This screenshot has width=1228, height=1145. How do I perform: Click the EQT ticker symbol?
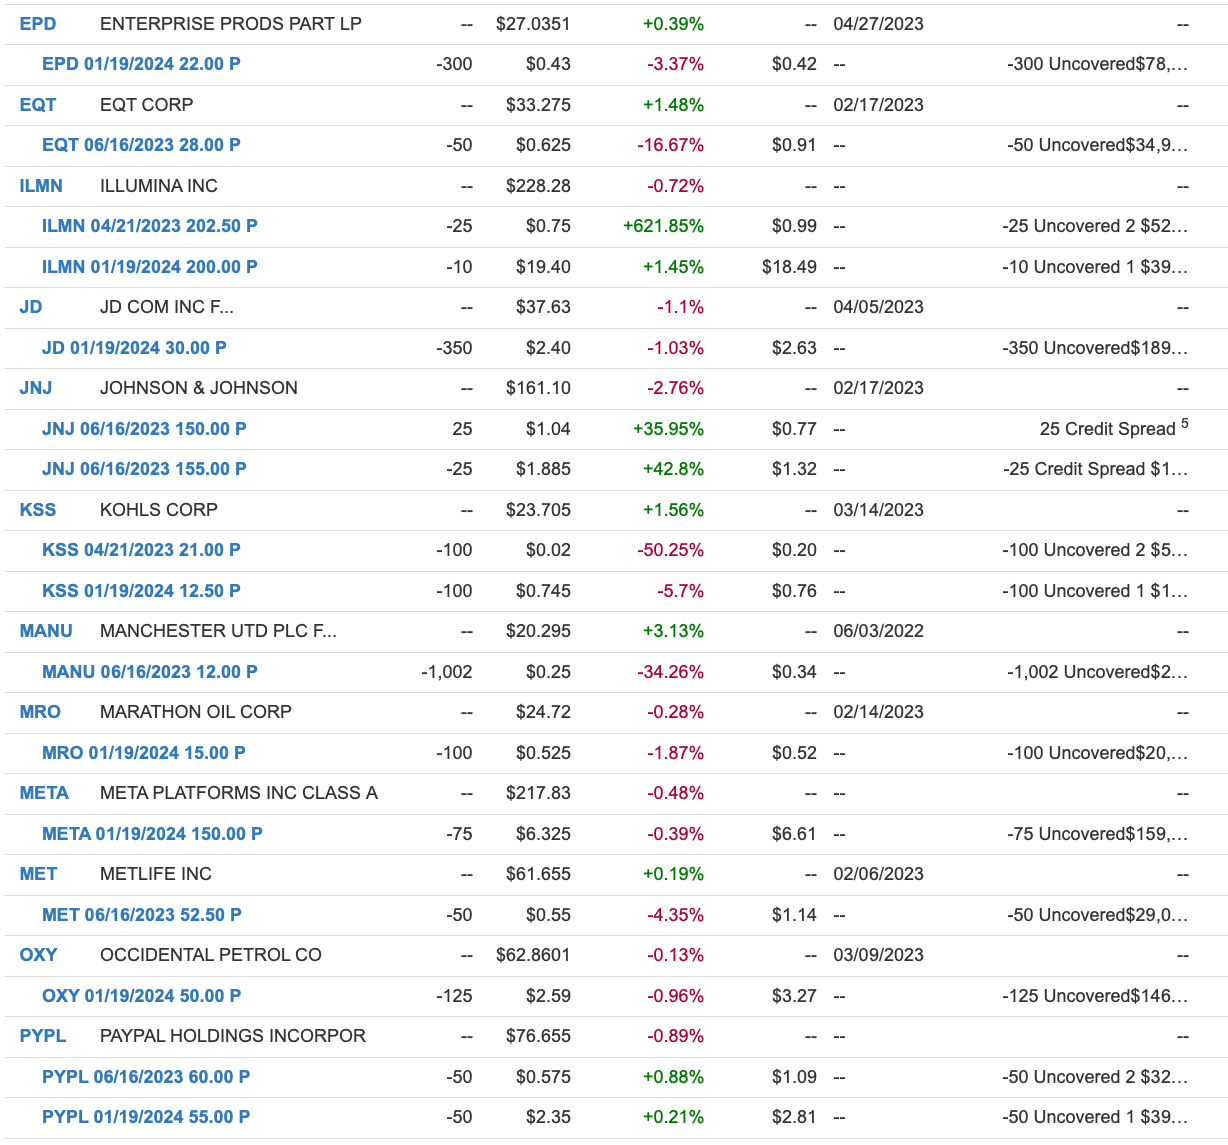tap(38, 105)
